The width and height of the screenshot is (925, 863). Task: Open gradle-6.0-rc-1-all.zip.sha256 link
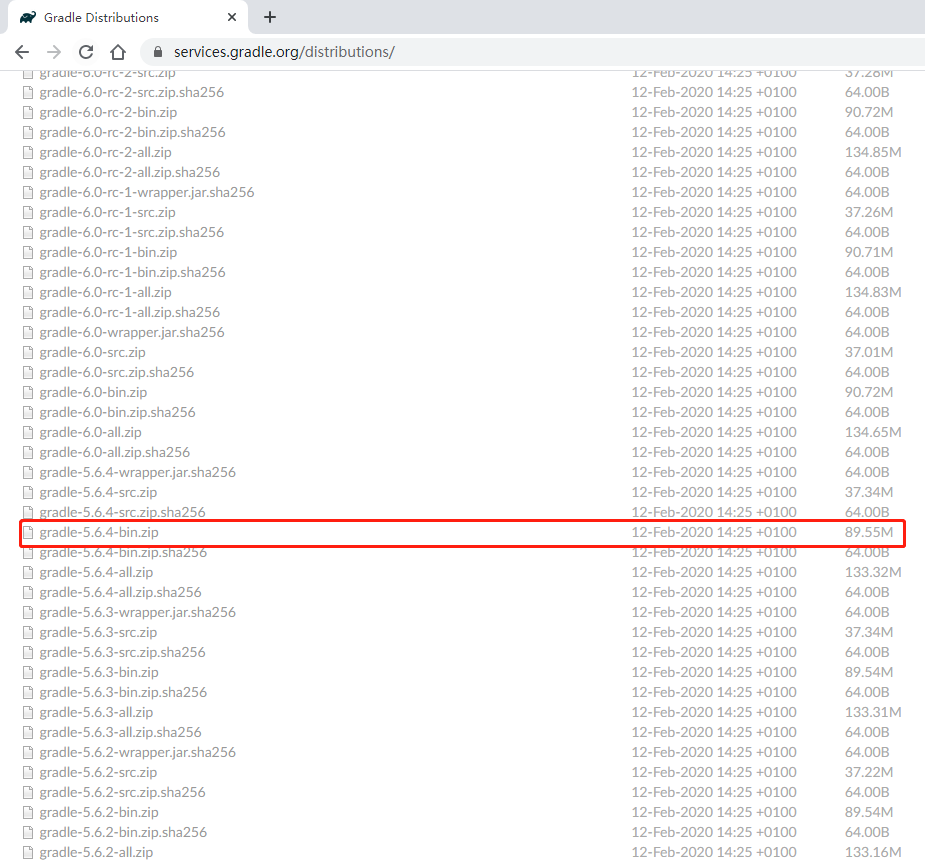pos(129,313)
